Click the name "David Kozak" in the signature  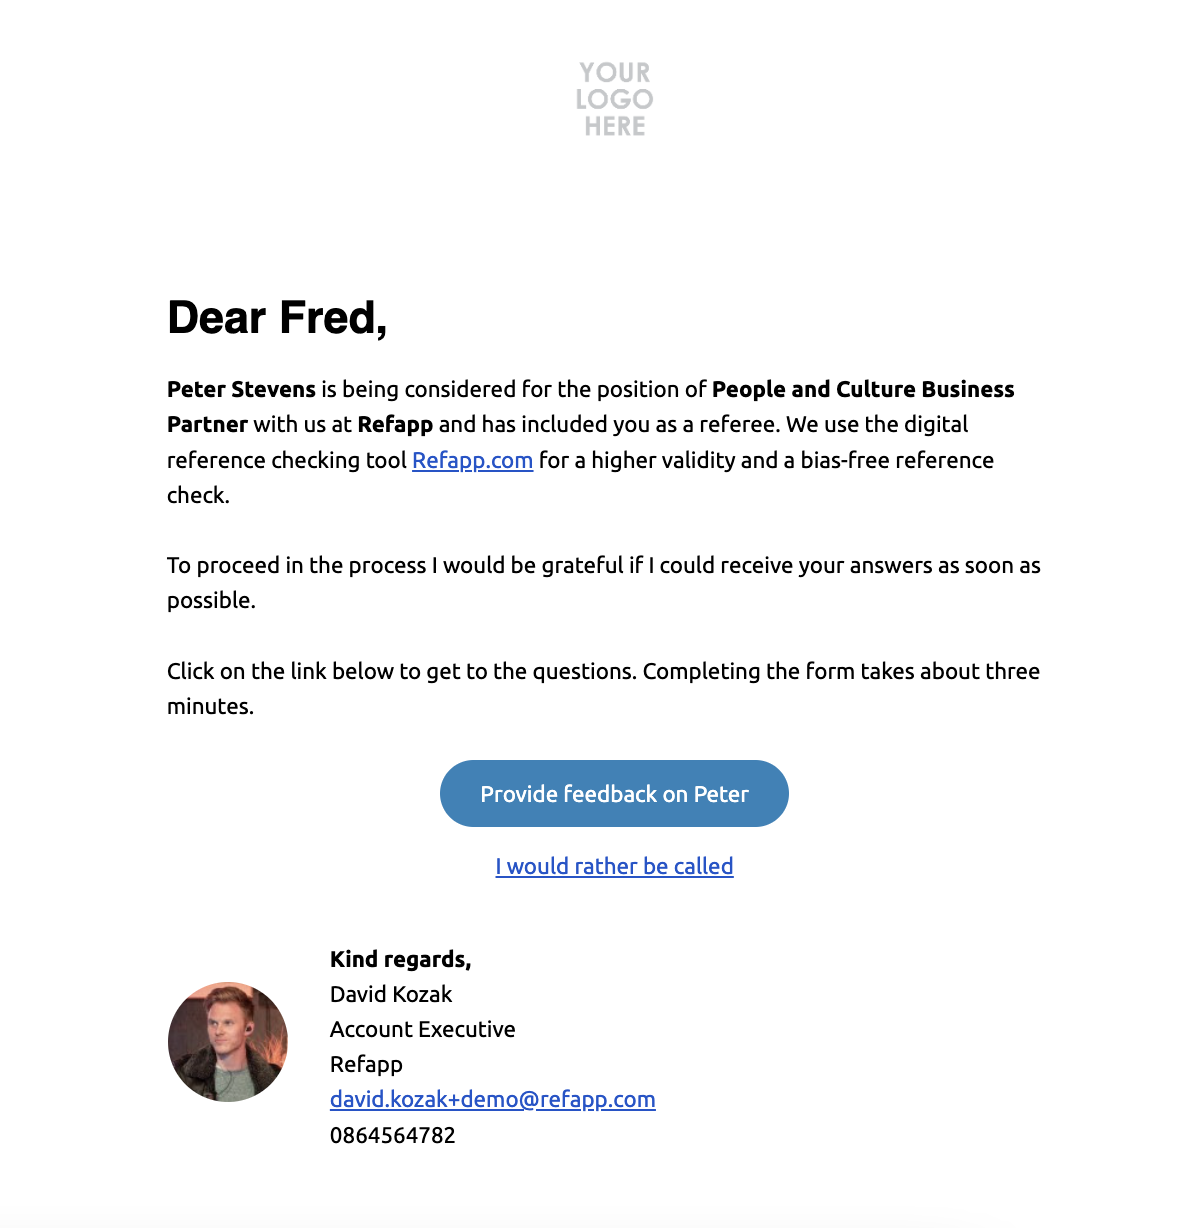[391, 994]
